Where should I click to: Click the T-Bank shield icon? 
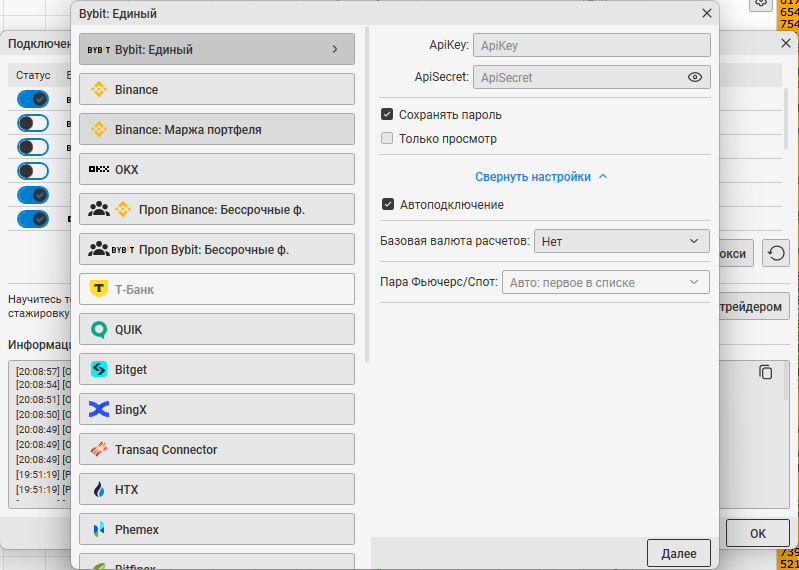[x=99, y=290]
